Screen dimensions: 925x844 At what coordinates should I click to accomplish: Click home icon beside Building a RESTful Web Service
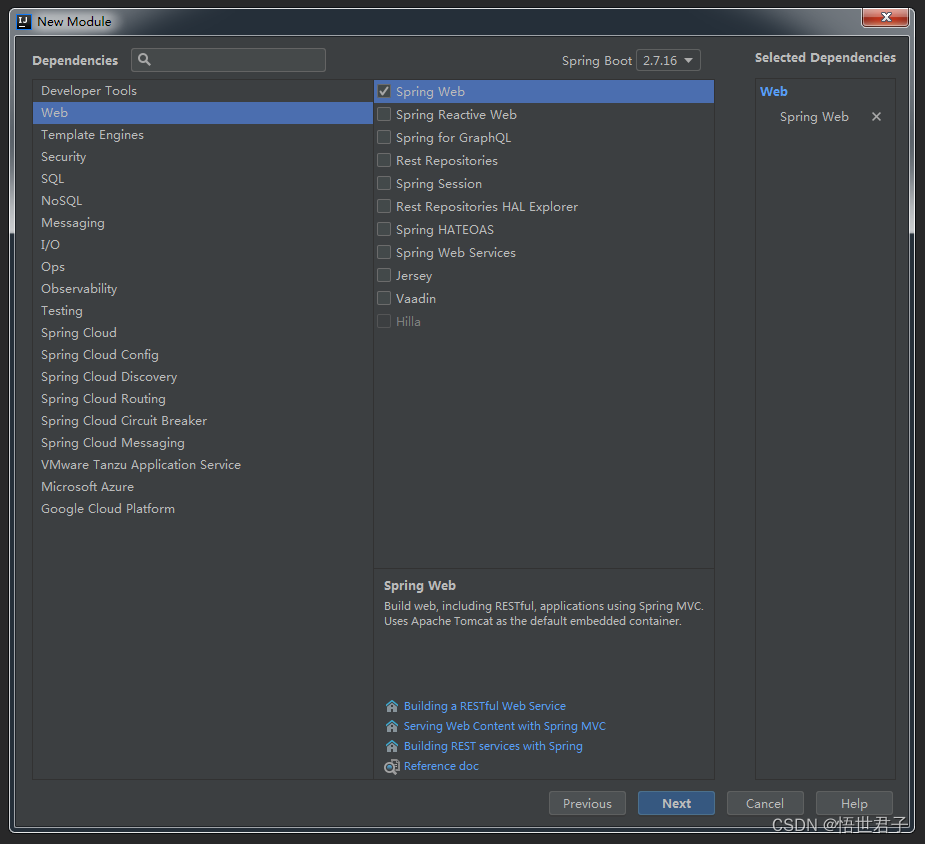coord(392,706)
